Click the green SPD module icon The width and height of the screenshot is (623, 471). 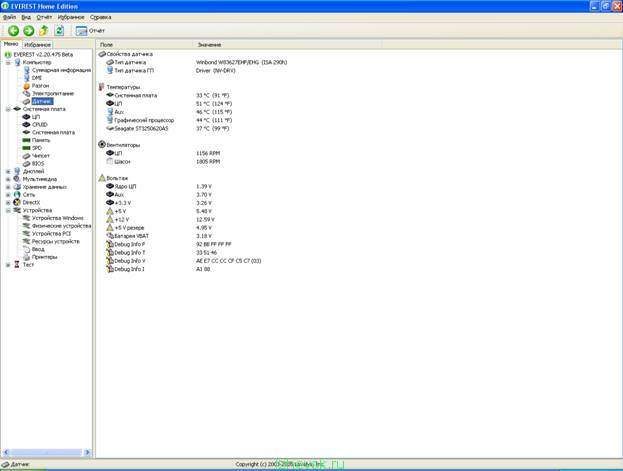tap(27, 148)
